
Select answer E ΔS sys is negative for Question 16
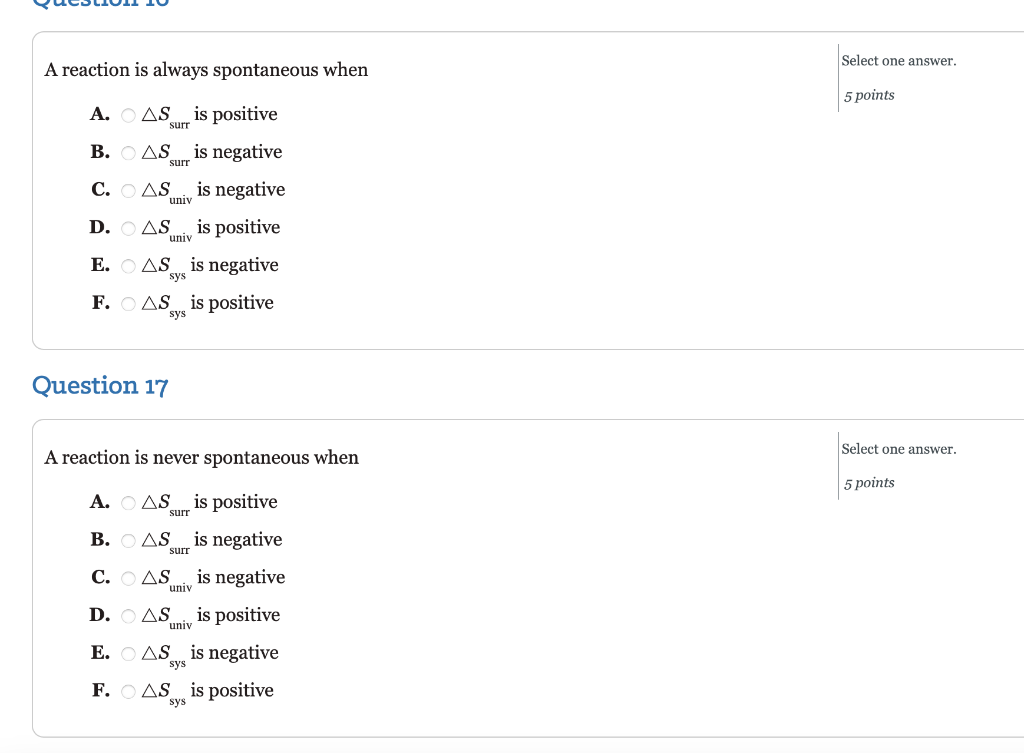coord(128,264)
